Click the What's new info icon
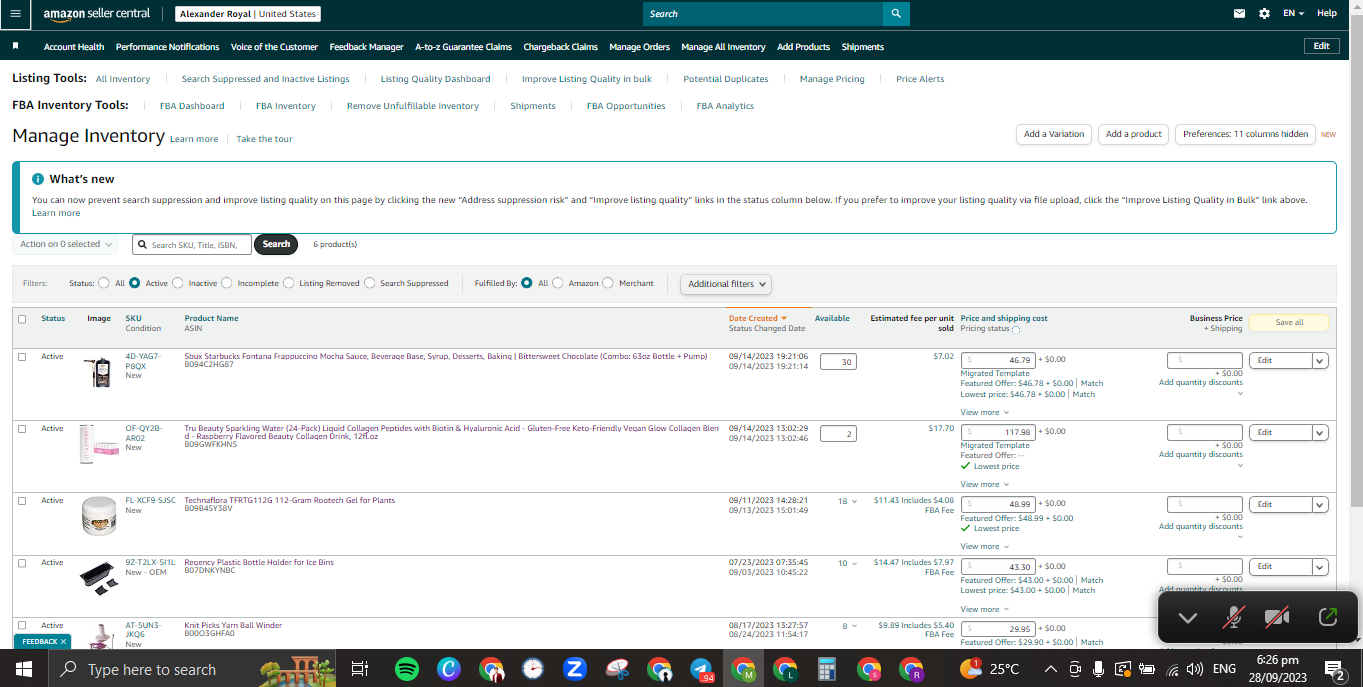Screen dimensions: 1363x687 click(38, 179)
